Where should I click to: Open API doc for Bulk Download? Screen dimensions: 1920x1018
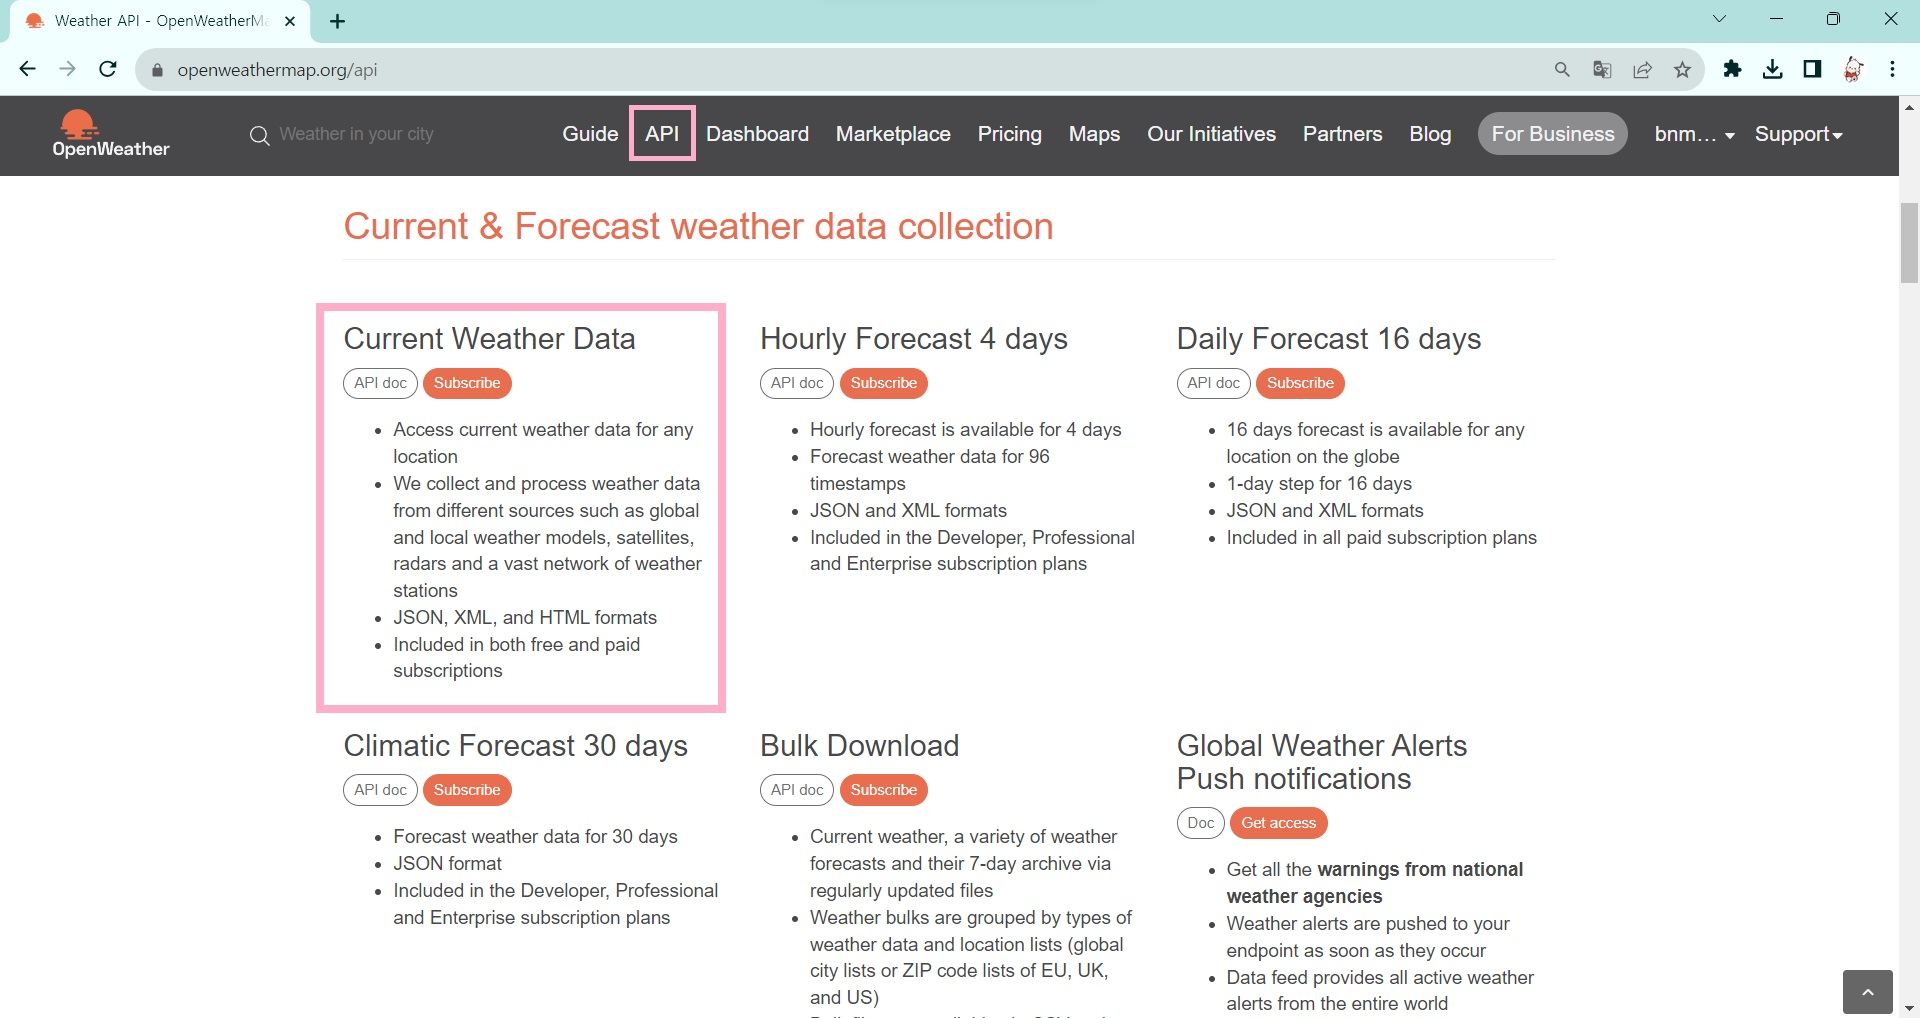click(x=797, y=790)
